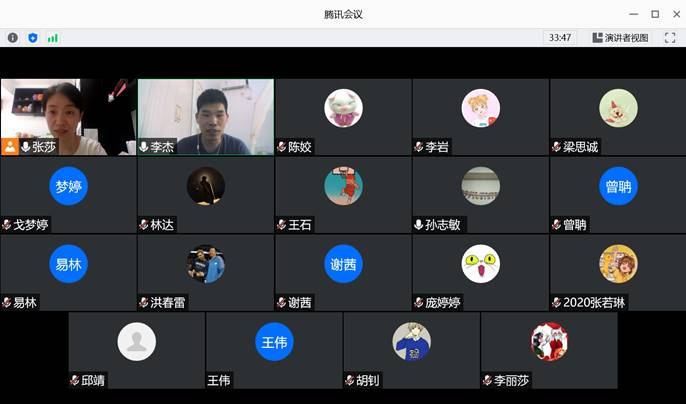Viewport: 686px width, 404px height.
Task: Check the green network signal icon
Action: (52, 38)
